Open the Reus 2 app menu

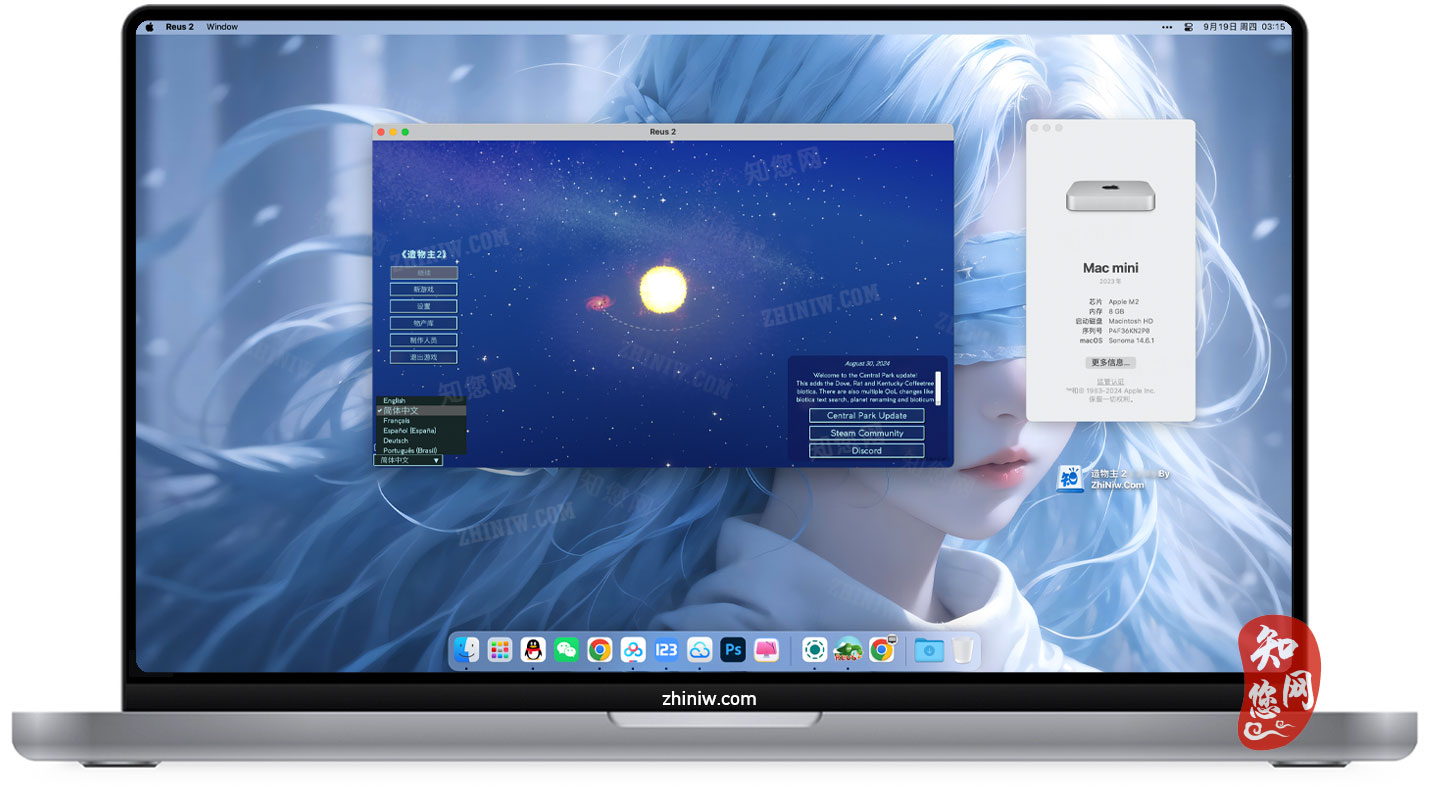pos(180,27)
